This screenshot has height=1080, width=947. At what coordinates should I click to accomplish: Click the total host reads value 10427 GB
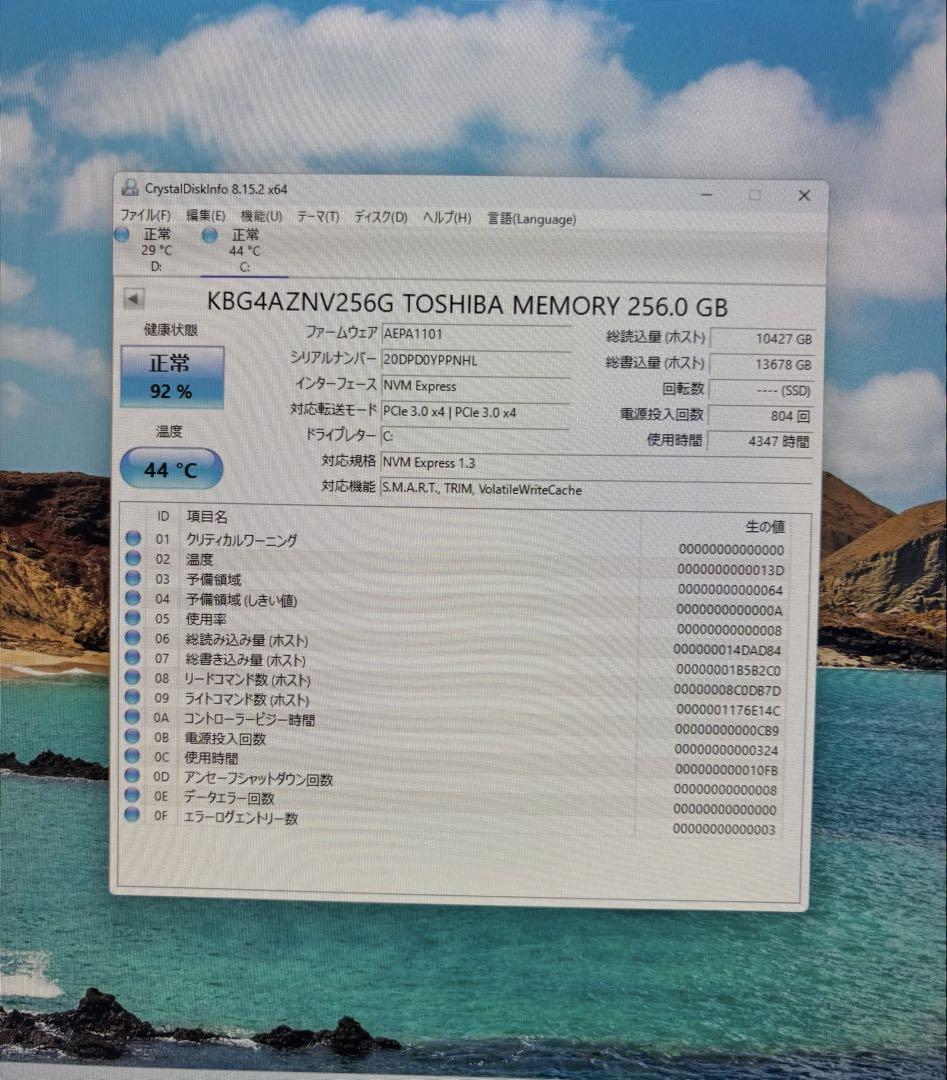762,339
